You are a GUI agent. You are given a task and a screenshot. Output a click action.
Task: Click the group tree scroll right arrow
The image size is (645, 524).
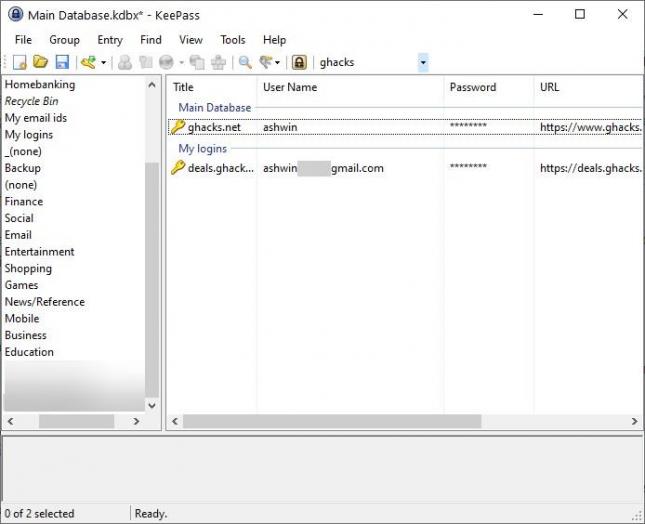[x=136, y=421]
